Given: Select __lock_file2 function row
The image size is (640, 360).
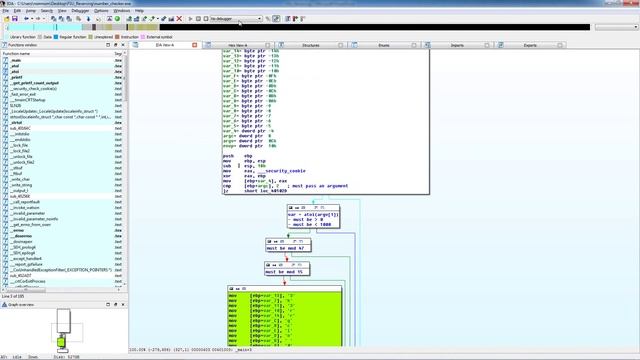Looking at the screenshot, I should (62, 151).
